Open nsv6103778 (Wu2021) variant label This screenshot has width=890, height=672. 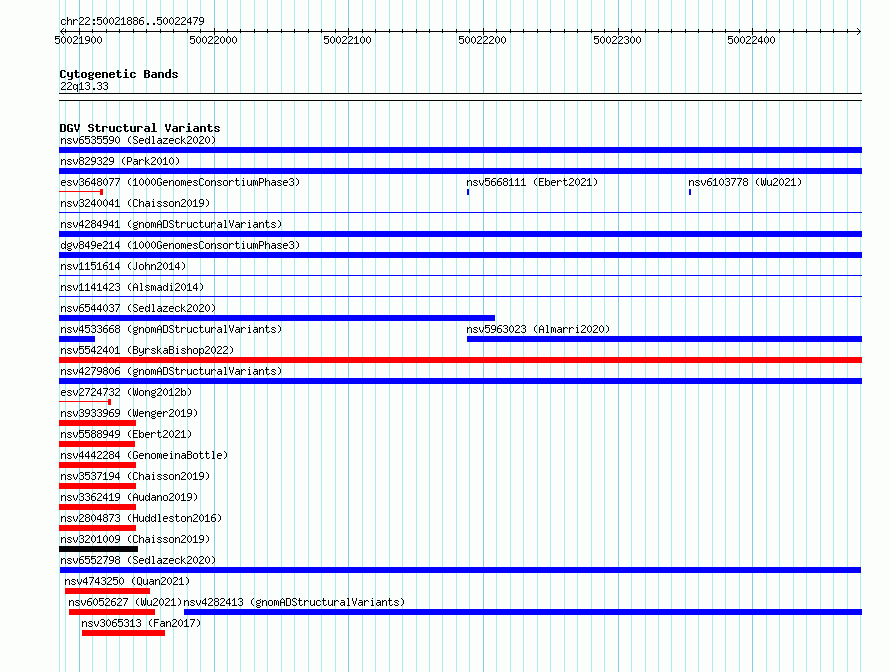[745, 182]
